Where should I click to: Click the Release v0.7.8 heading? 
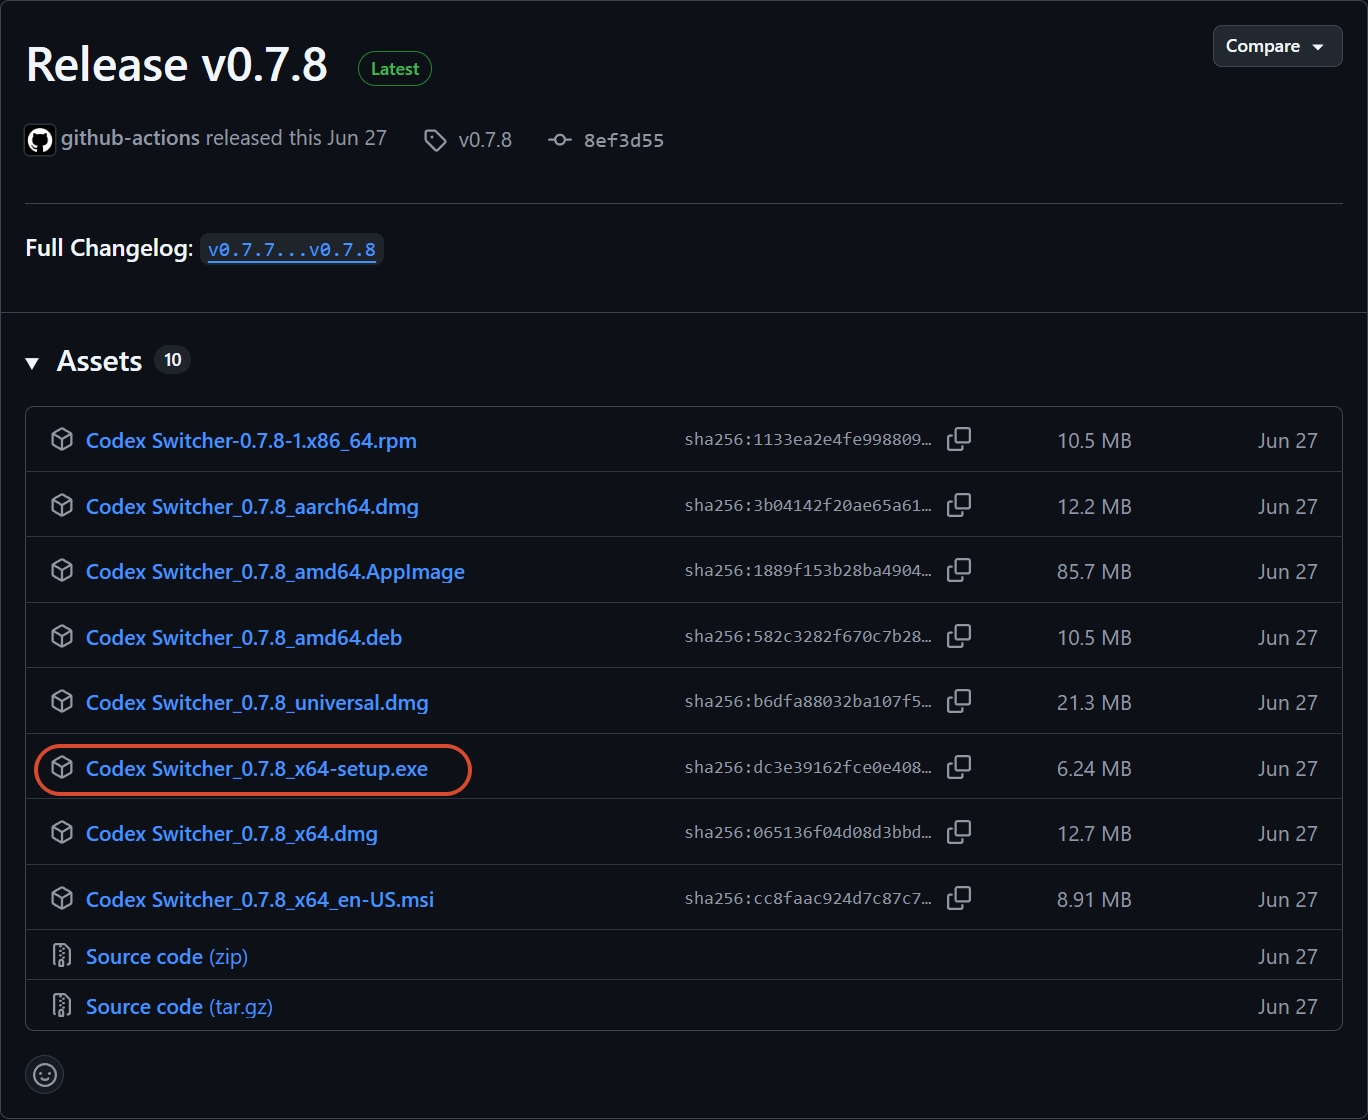[177, 65]
